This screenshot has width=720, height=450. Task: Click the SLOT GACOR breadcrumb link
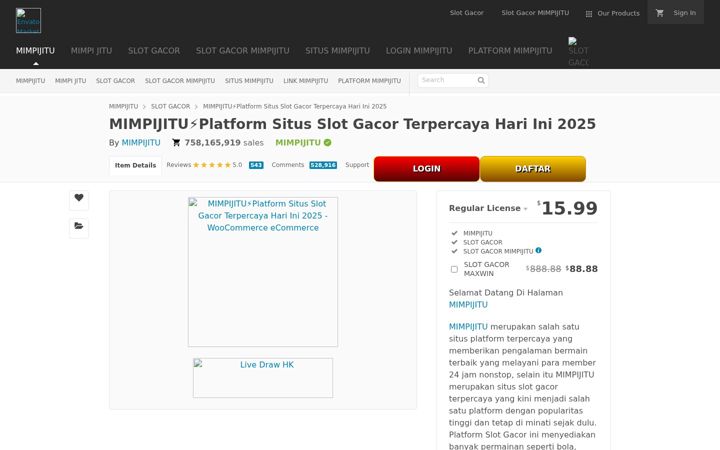pos(170,107)
